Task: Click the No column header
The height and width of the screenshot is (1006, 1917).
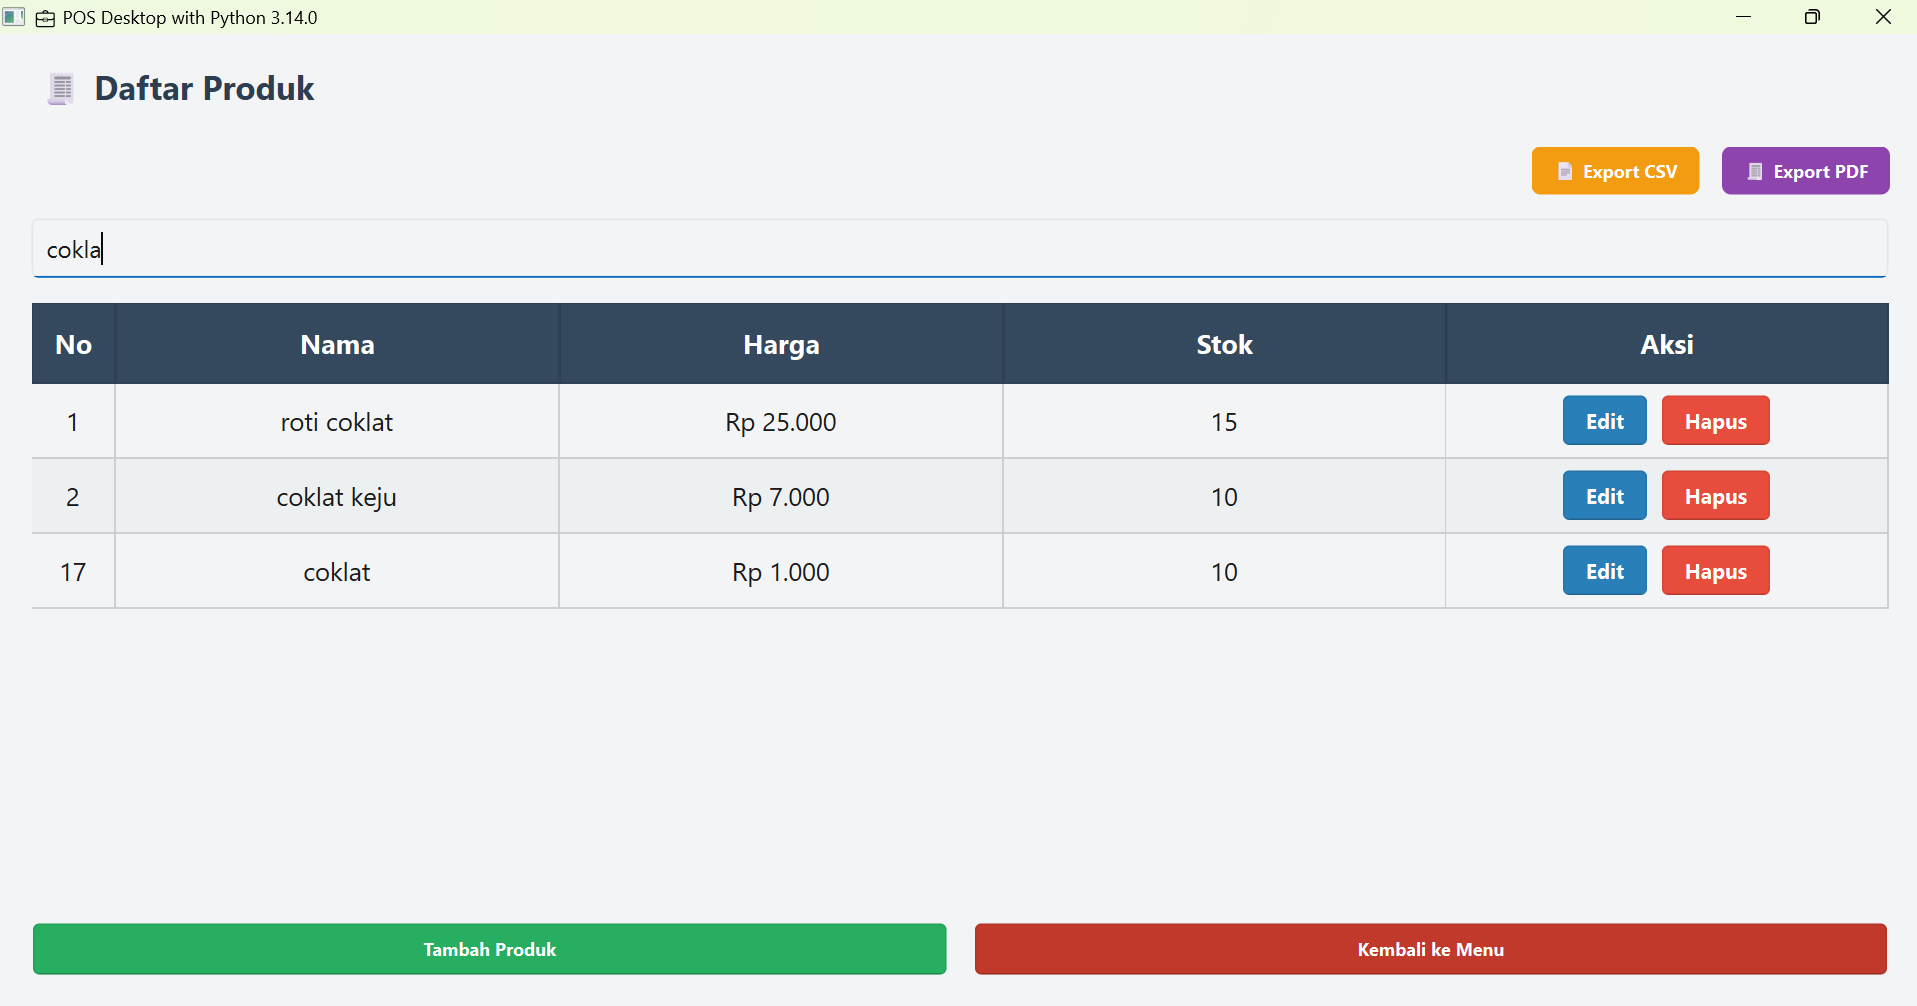Action: (73, 344)
